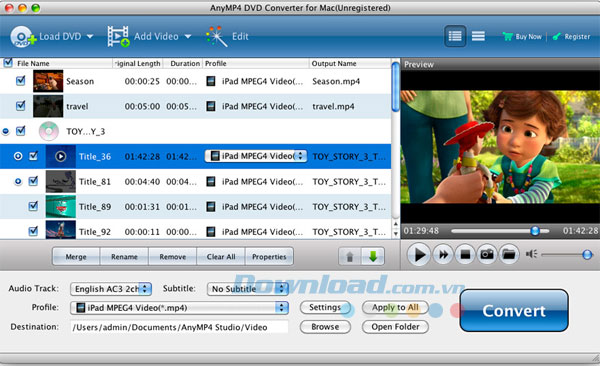Open the Properties button
This screenshot has height=366, width=600.
pyautogui.click(x=269, y=257)
